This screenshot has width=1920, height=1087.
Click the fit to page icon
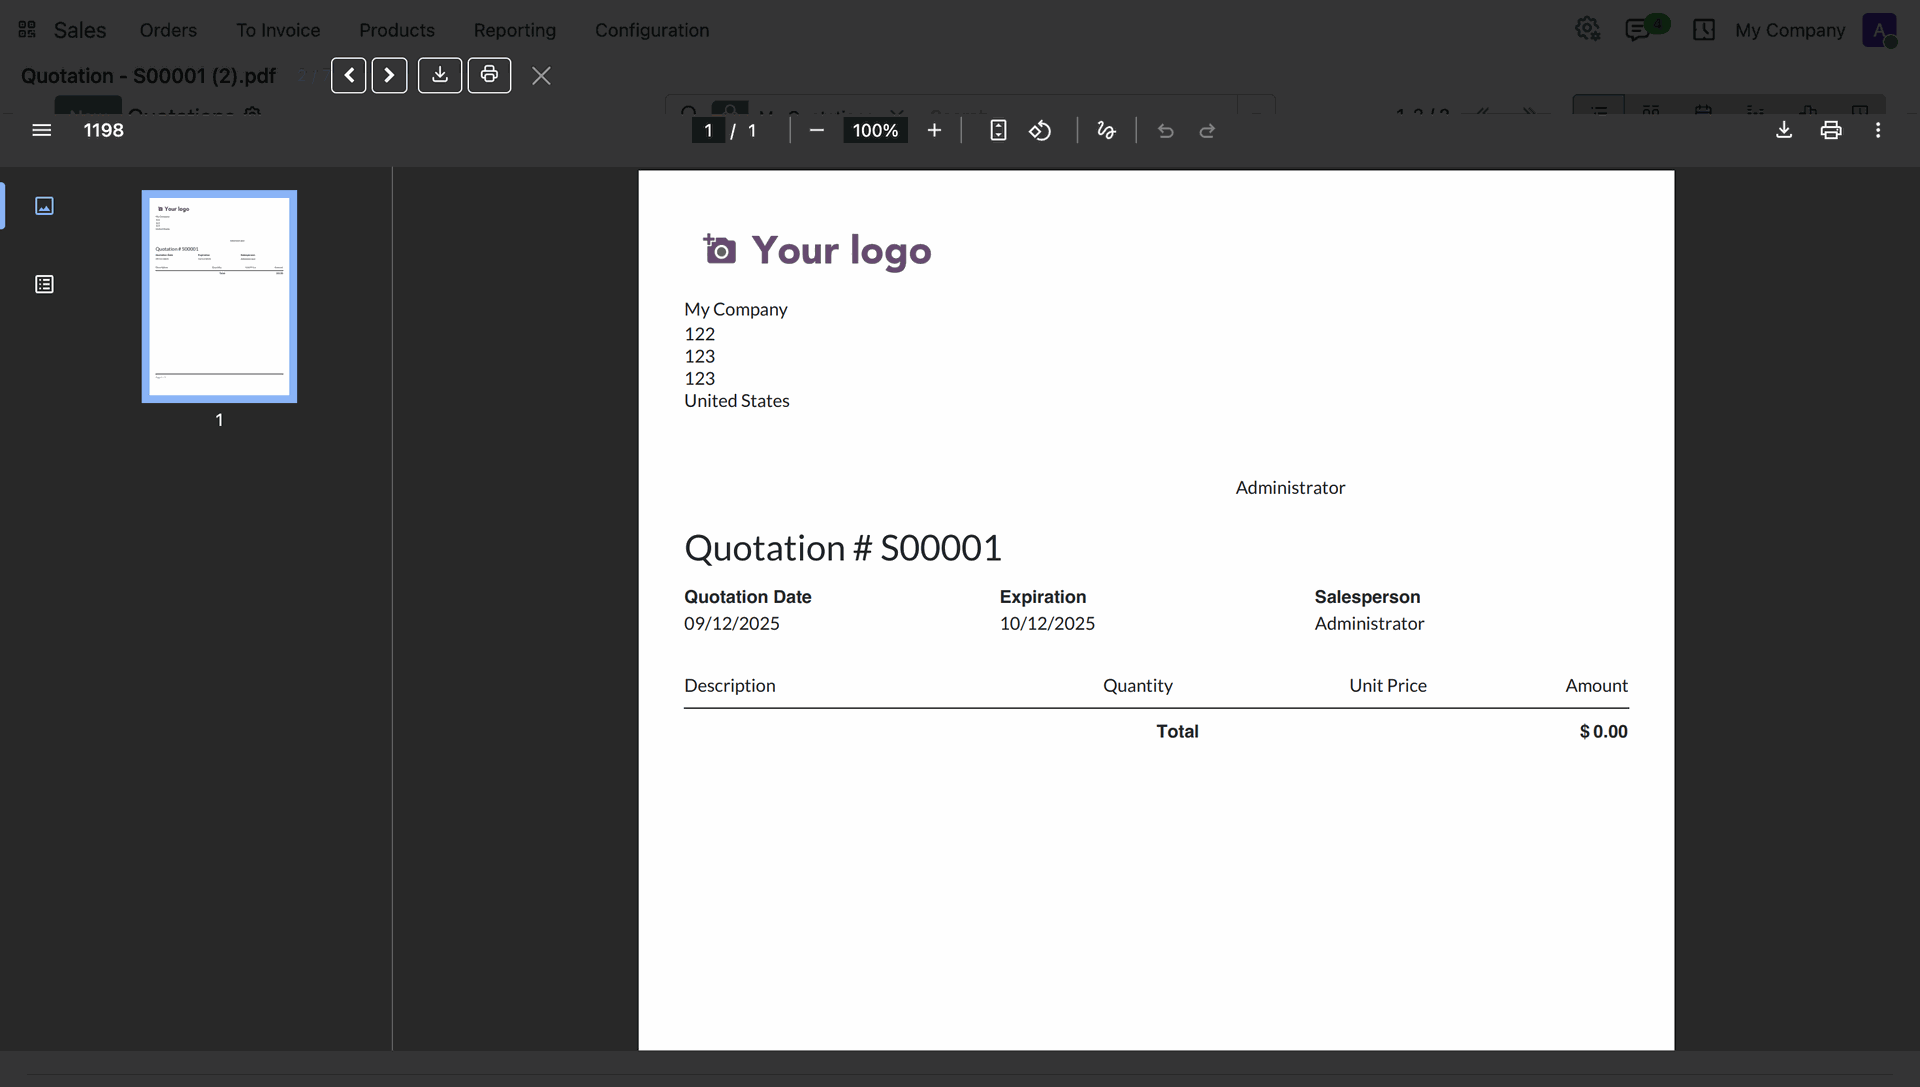point(998,130)
